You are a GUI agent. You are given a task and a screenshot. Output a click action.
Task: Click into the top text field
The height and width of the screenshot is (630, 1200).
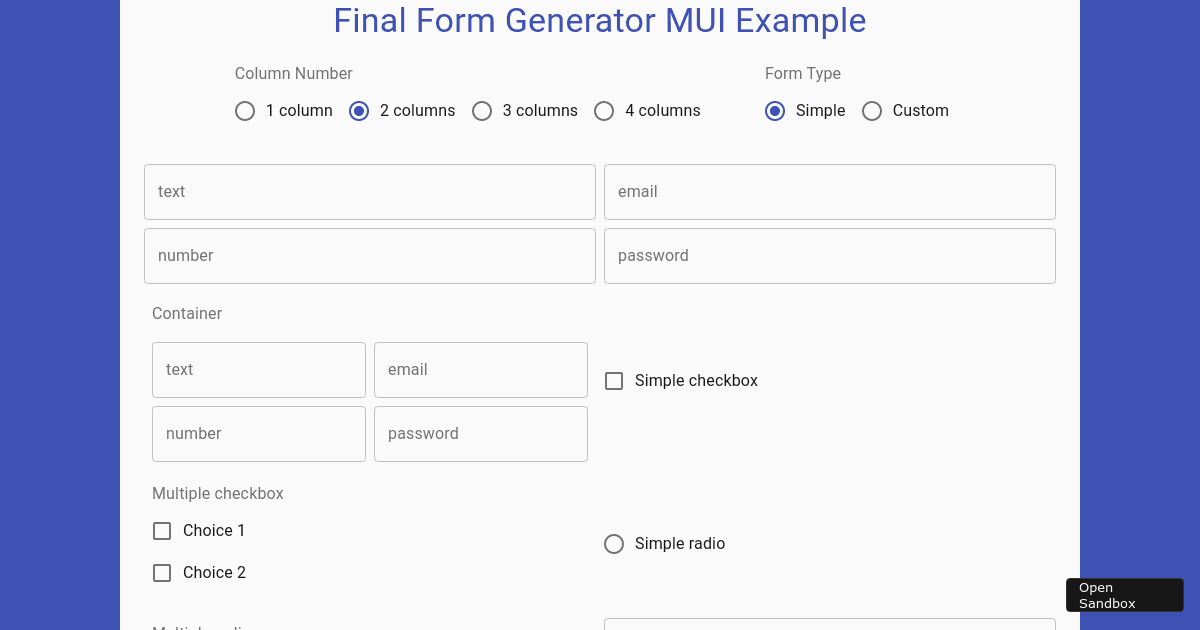(370, 191)
